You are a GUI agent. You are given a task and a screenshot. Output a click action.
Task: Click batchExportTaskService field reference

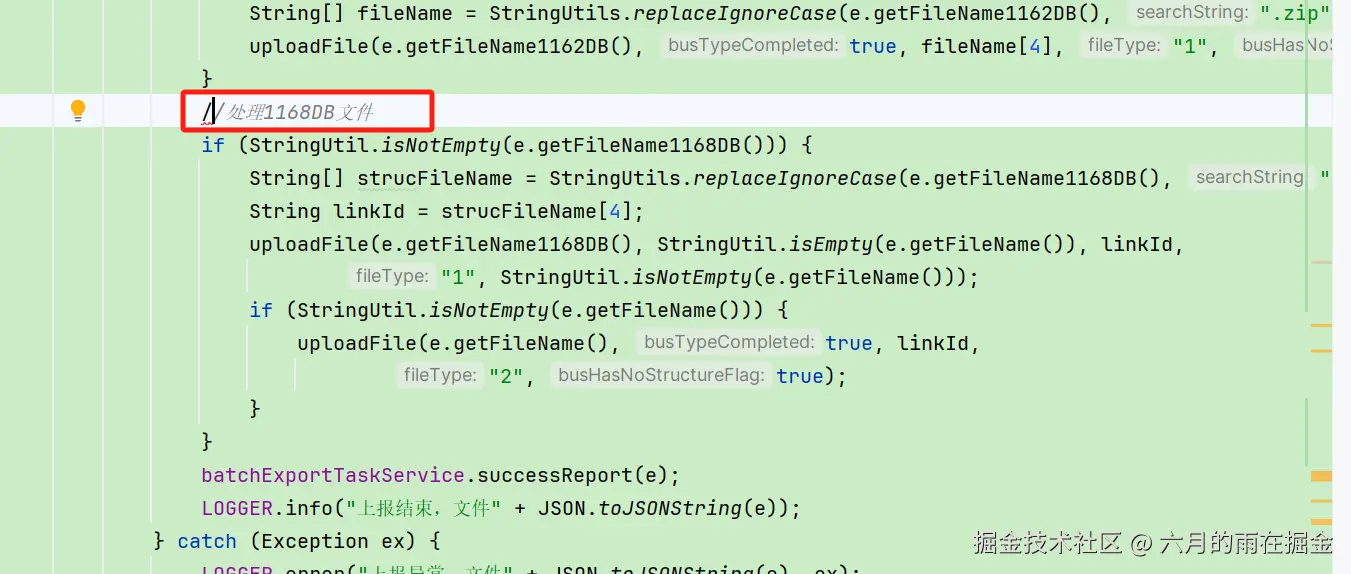(x=333, y=475)
